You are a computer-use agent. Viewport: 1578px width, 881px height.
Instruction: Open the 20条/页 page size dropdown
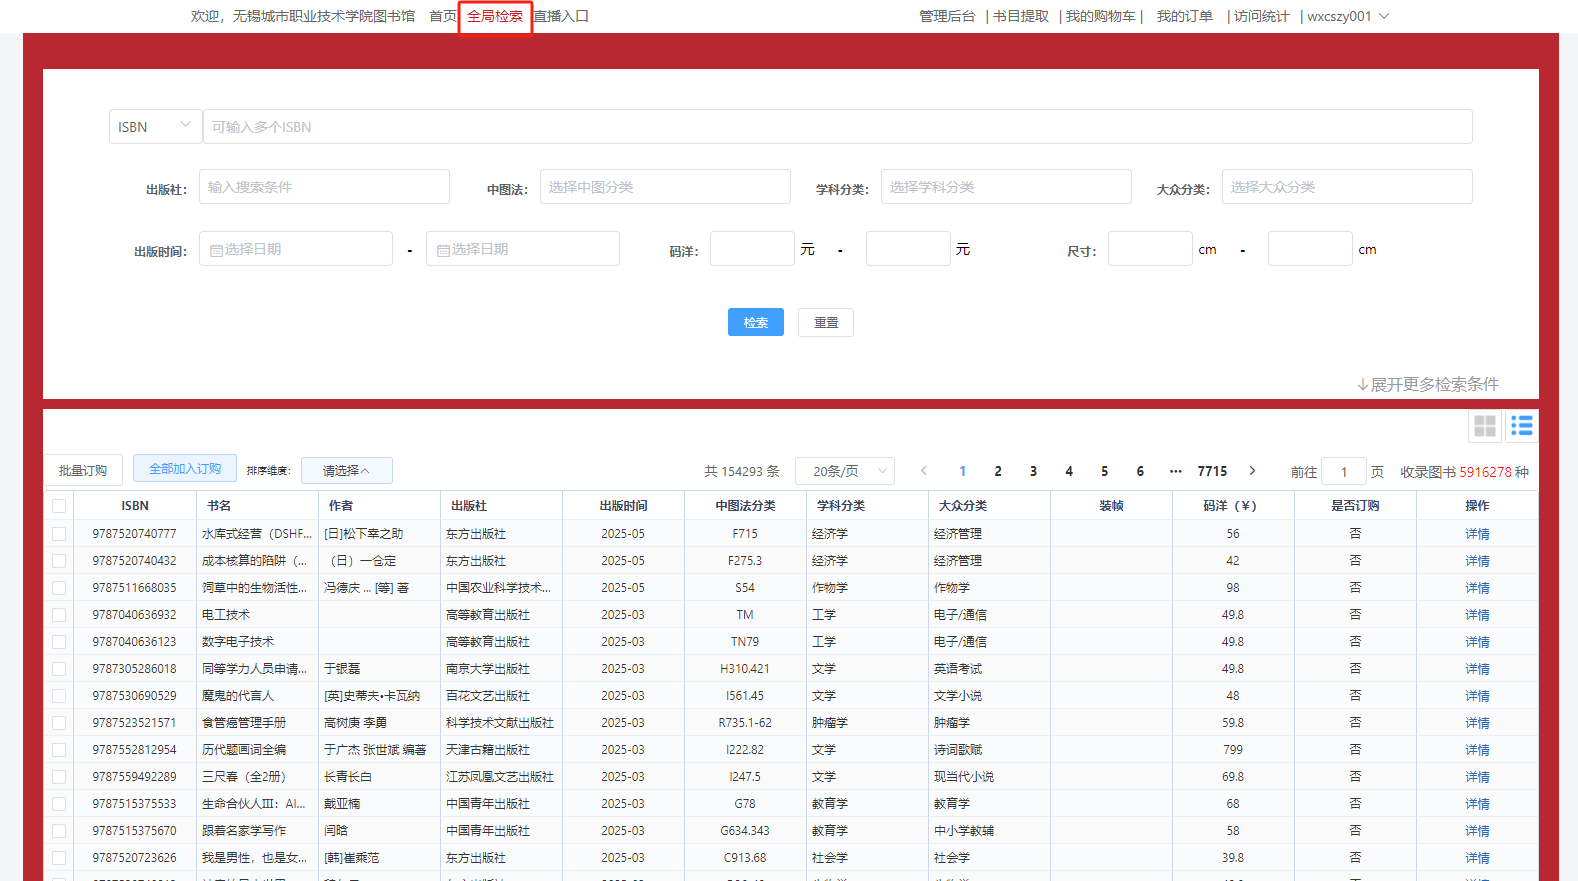pos(845,471)
